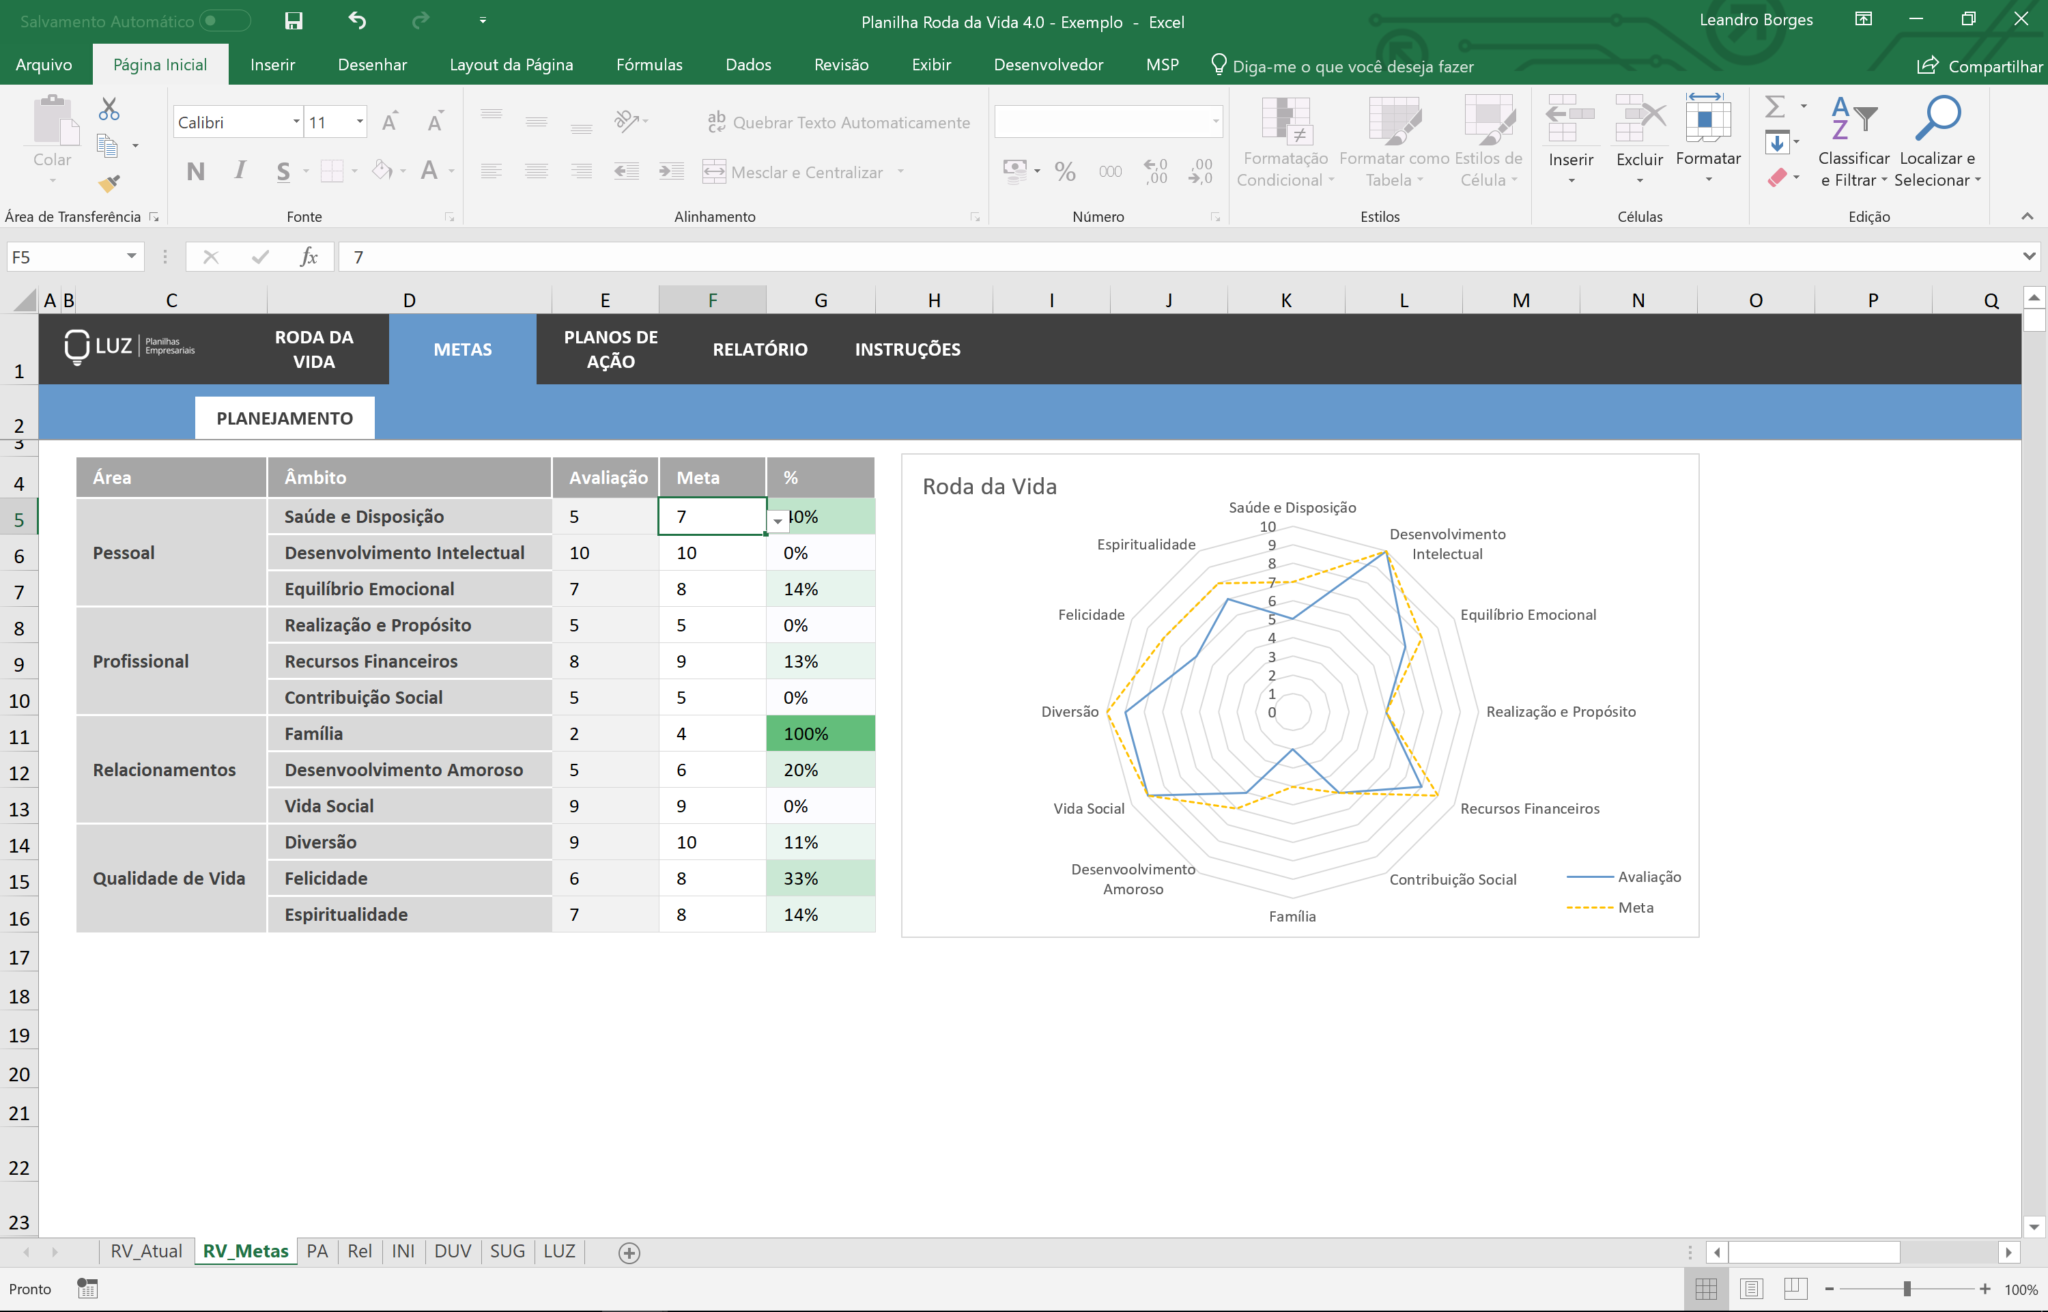Image resolution: width=2048 pixels, height=1312 pixels.
Task: Open the font size dropdown
Action: pos(358,121)
